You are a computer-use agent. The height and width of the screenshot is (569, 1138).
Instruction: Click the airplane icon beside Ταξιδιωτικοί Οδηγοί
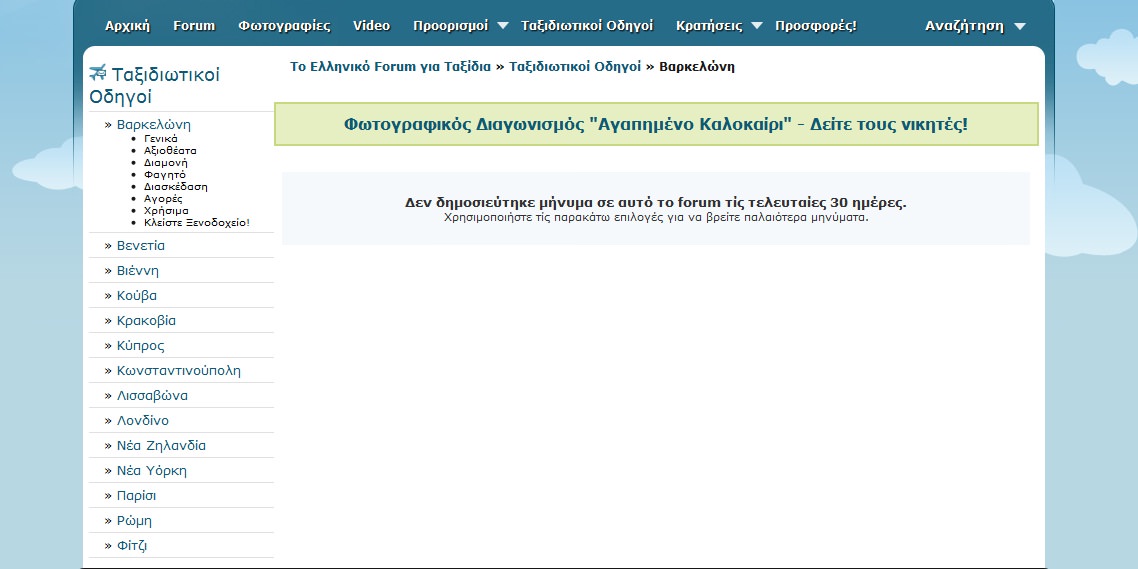click(98, 73)
